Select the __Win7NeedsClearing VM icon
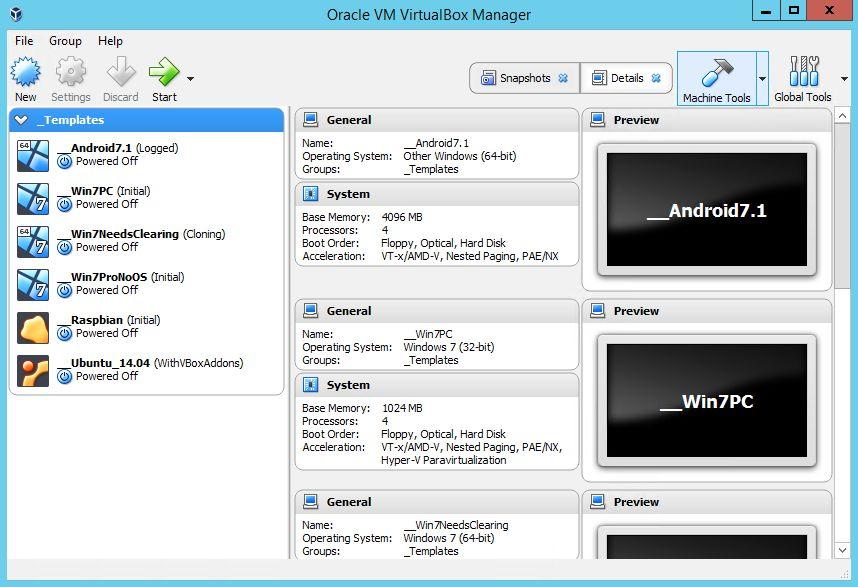This screenshot has height=587, width=858. tap(33, 242)
